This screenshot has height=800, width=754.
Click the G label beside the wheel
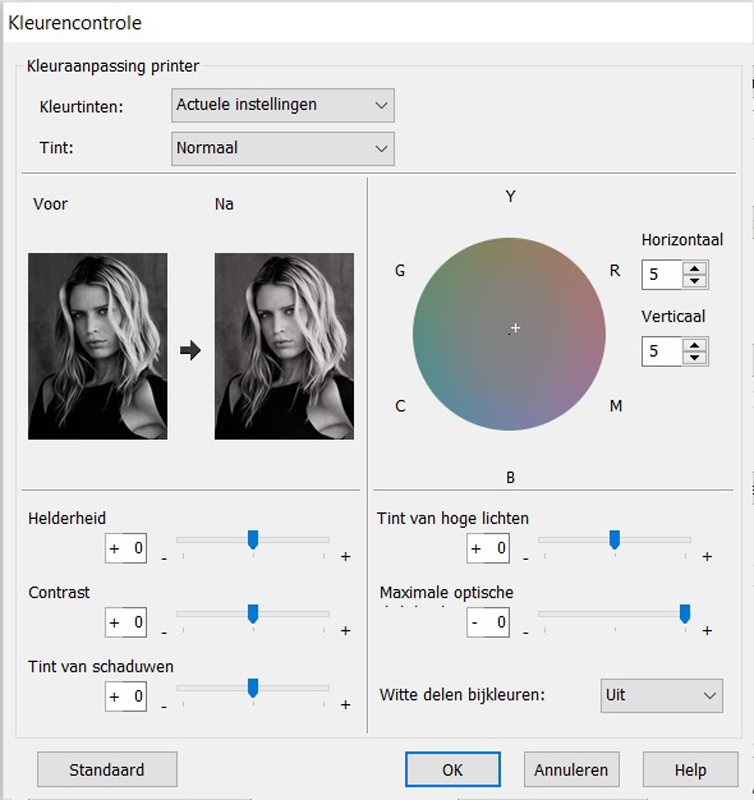[x=400, y=271]
